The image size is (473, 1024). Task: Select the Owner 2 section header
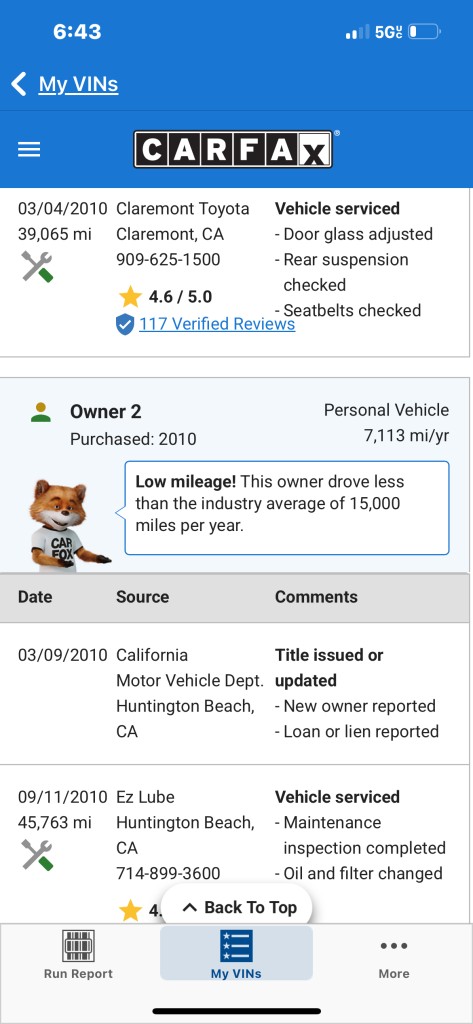click(235, 424)
